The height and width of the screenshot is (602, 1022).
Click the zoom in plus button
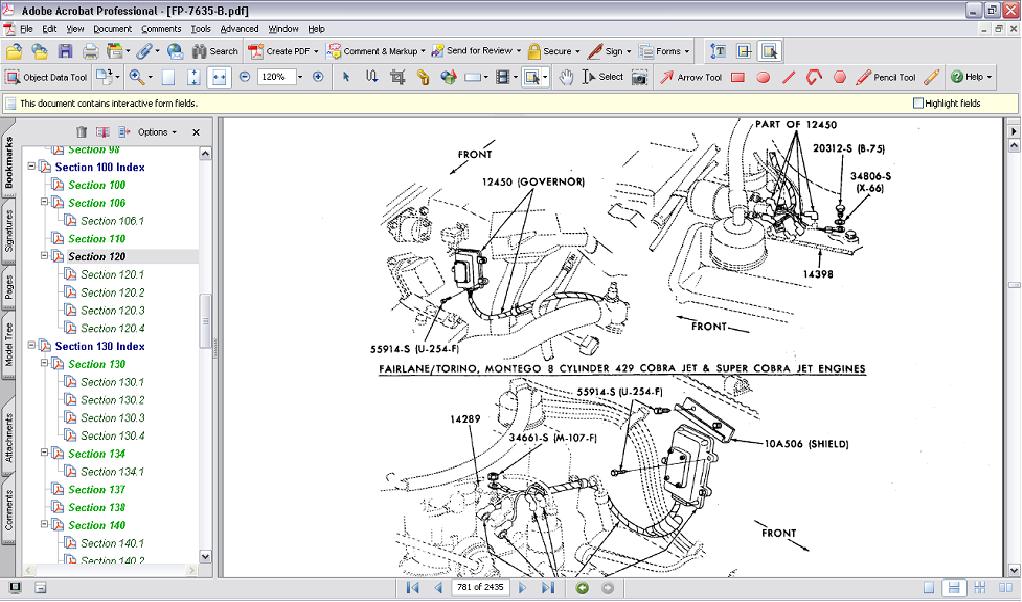[x=318, y=77]
